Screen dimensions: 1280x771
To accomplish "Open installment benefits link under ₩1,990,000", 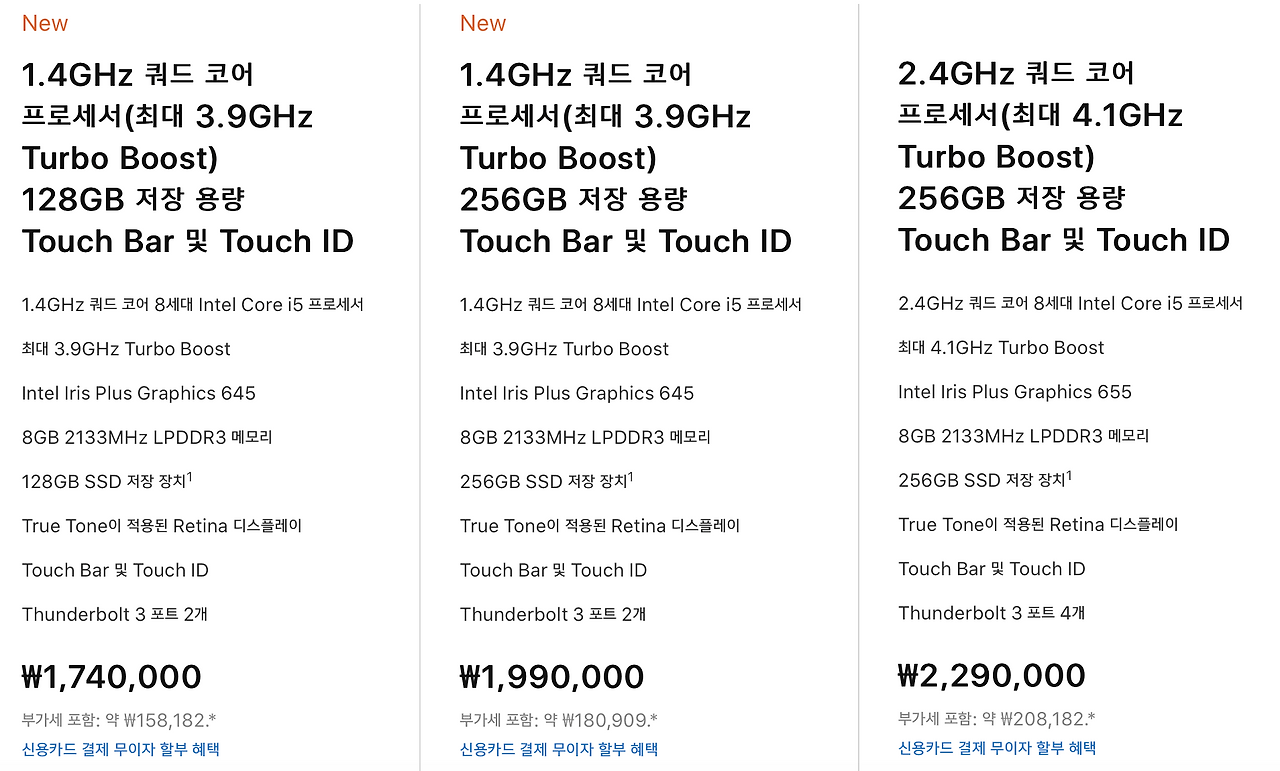I will point(559,749).
